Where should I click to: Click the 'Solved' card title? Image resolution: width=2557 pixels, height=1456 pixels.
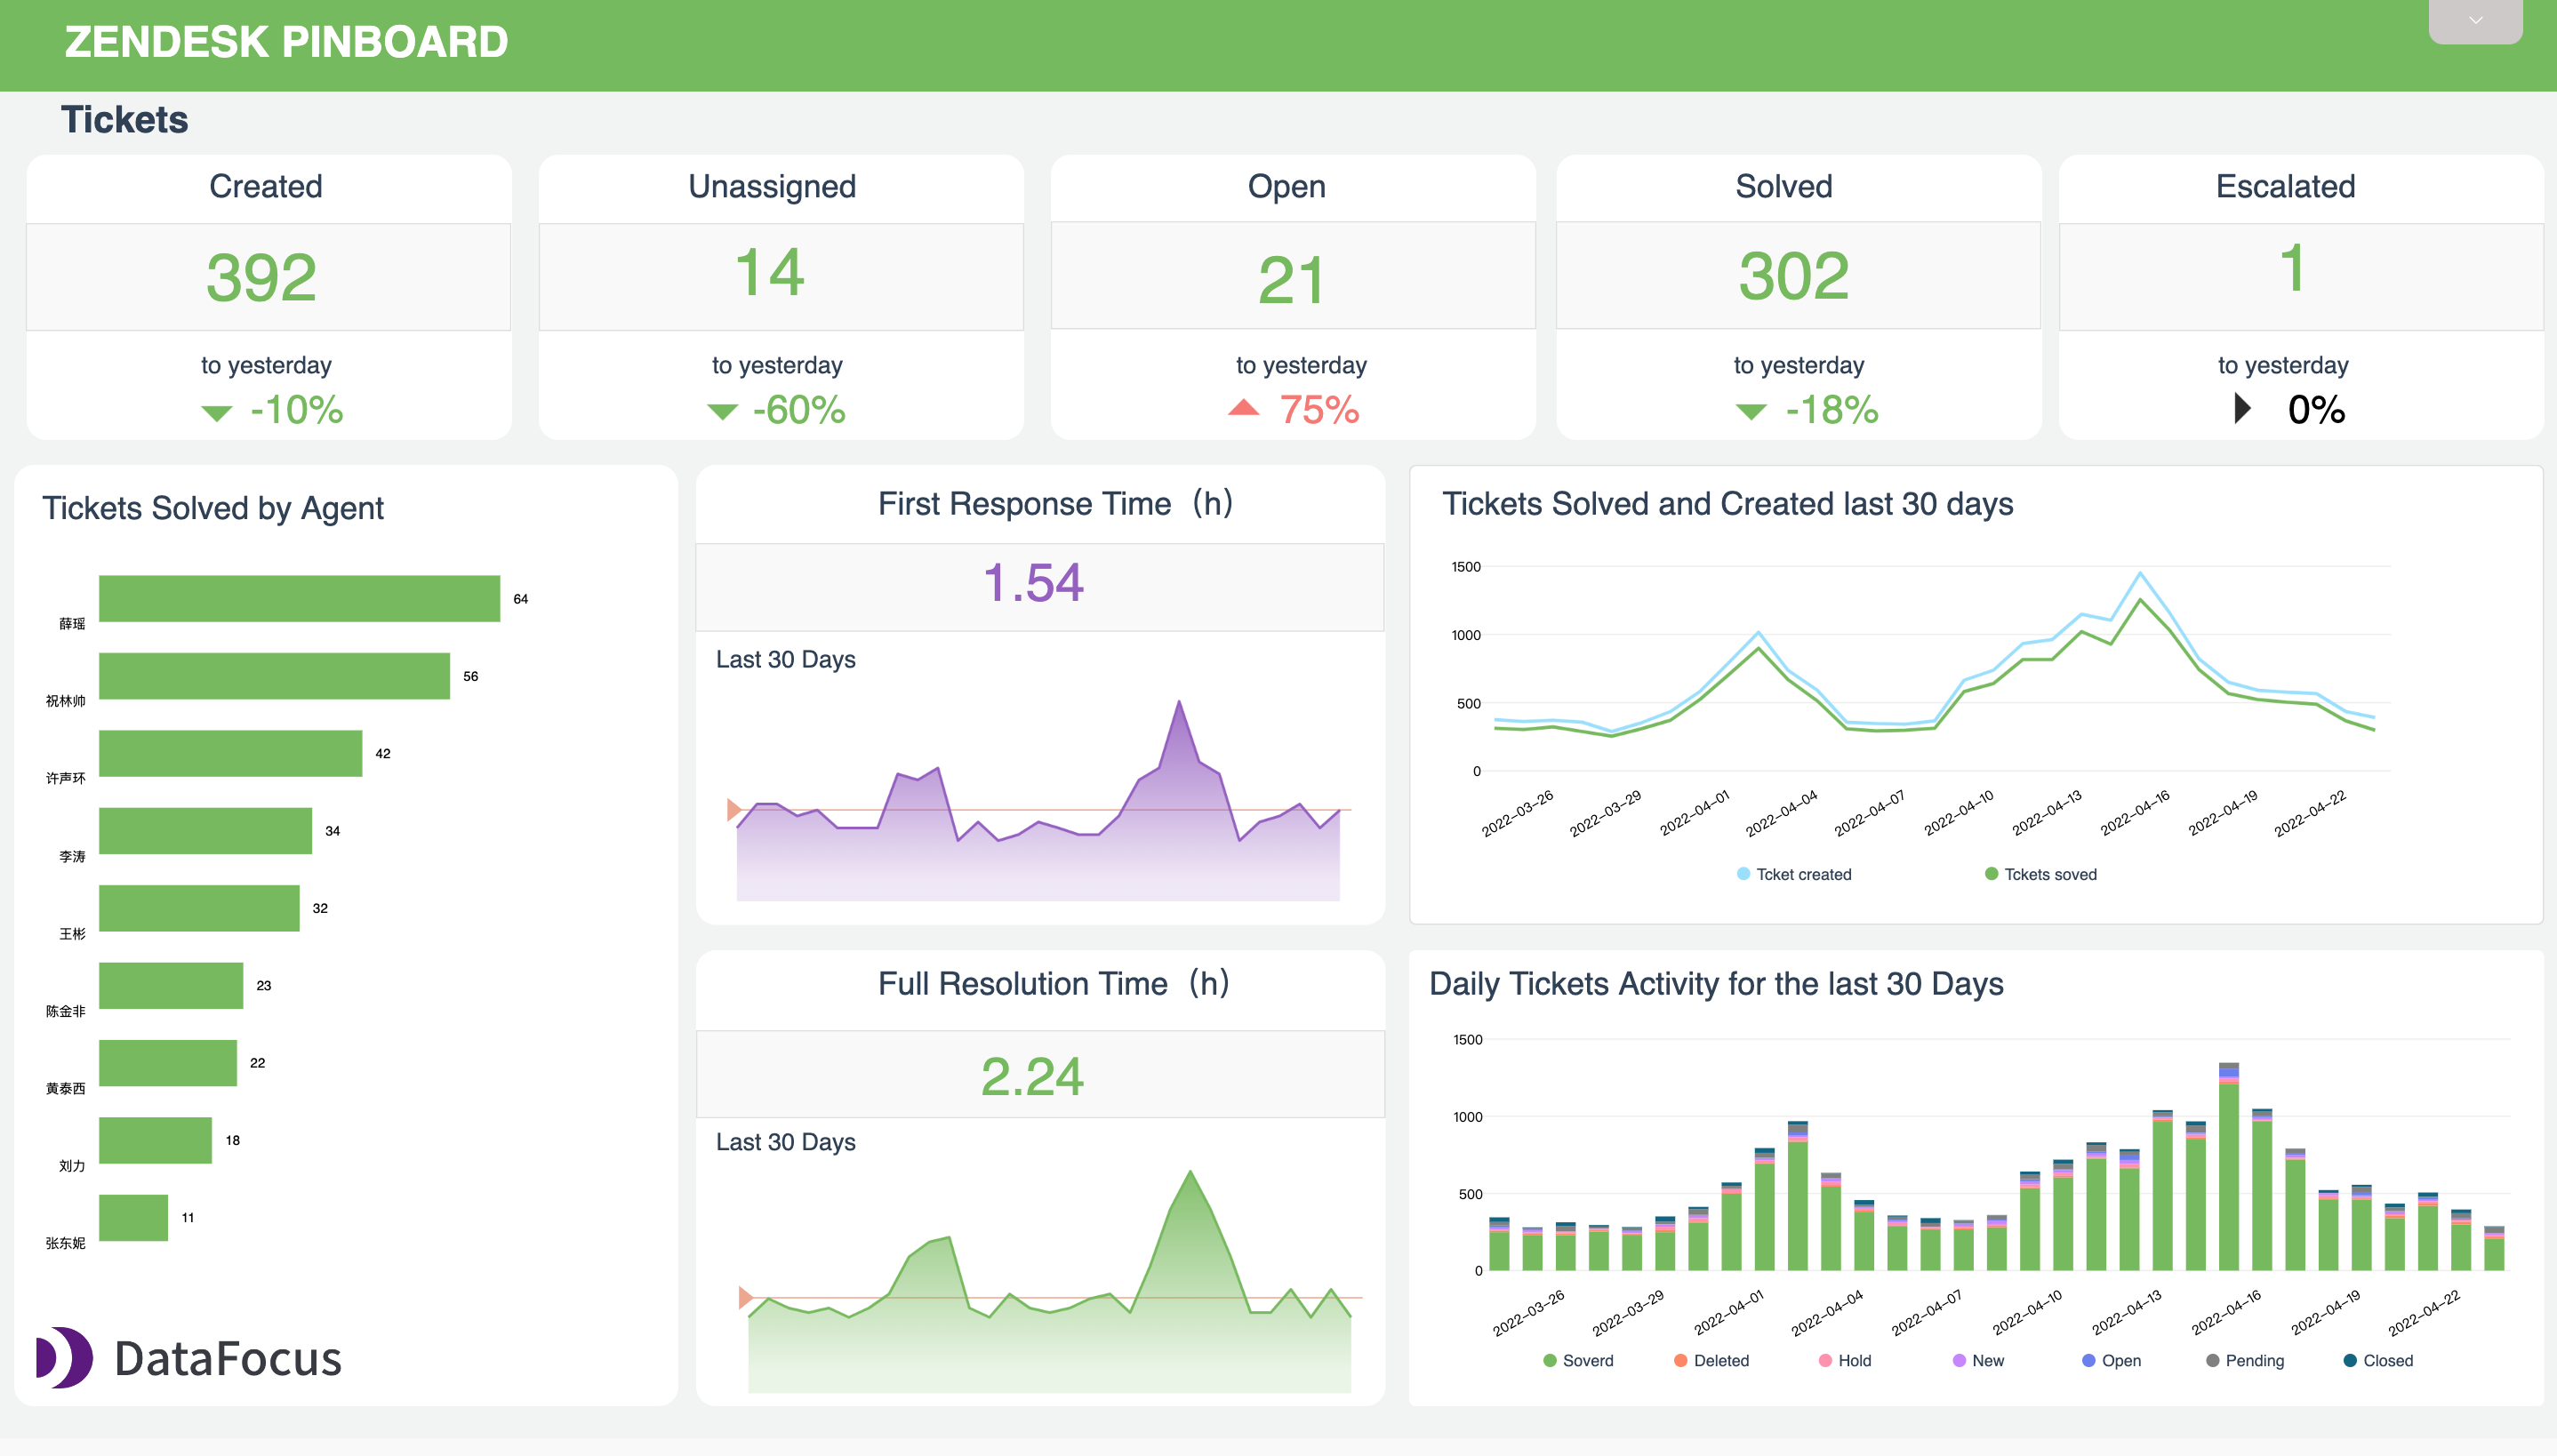(1784, 186)
